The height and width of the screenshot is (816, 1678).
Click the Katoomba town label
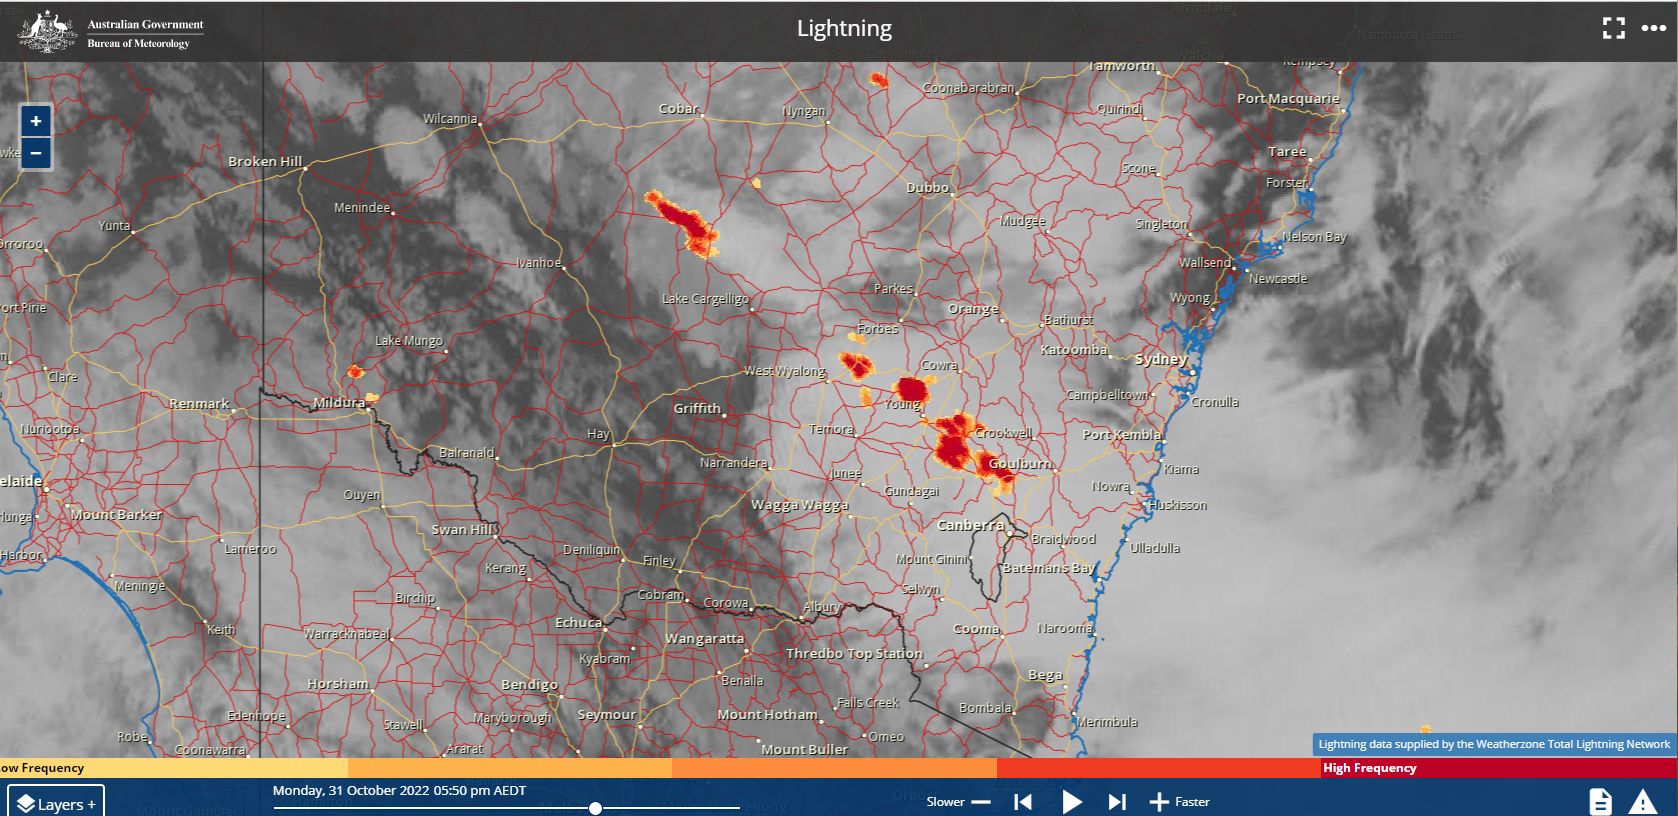(x=1074, y=350)
